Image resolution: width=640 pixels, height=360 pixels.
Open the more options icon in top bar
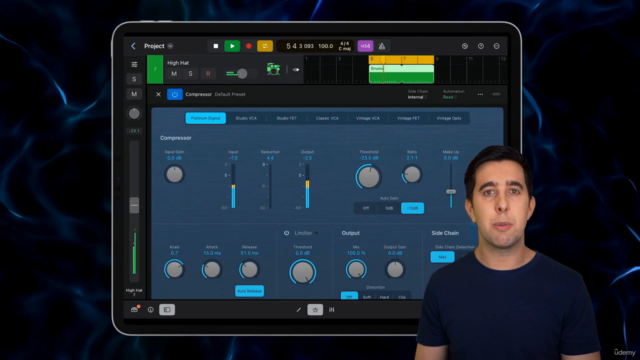click(497, 46)
